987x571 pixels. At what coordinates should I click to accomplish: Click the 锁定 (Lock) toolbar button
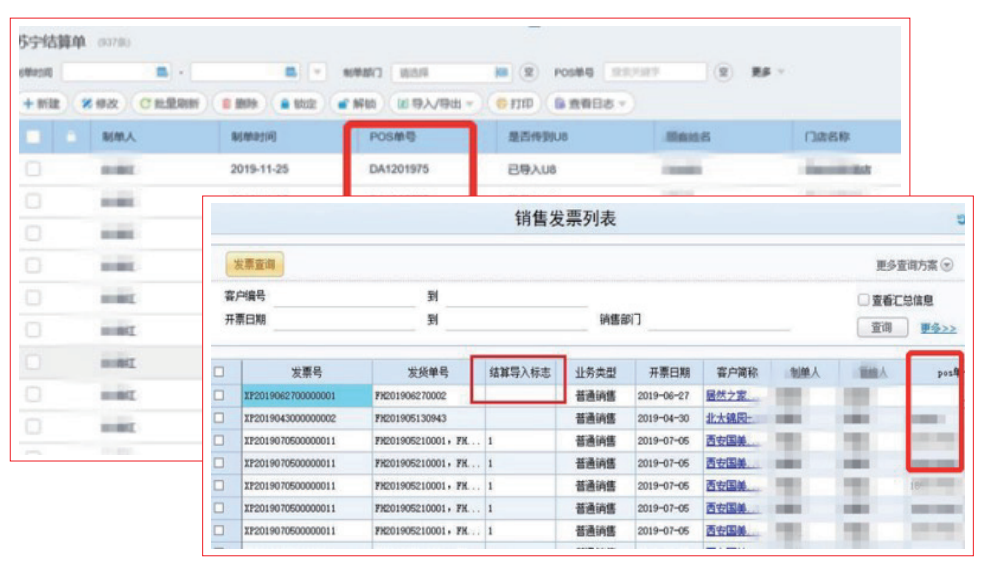pos(297,103)
